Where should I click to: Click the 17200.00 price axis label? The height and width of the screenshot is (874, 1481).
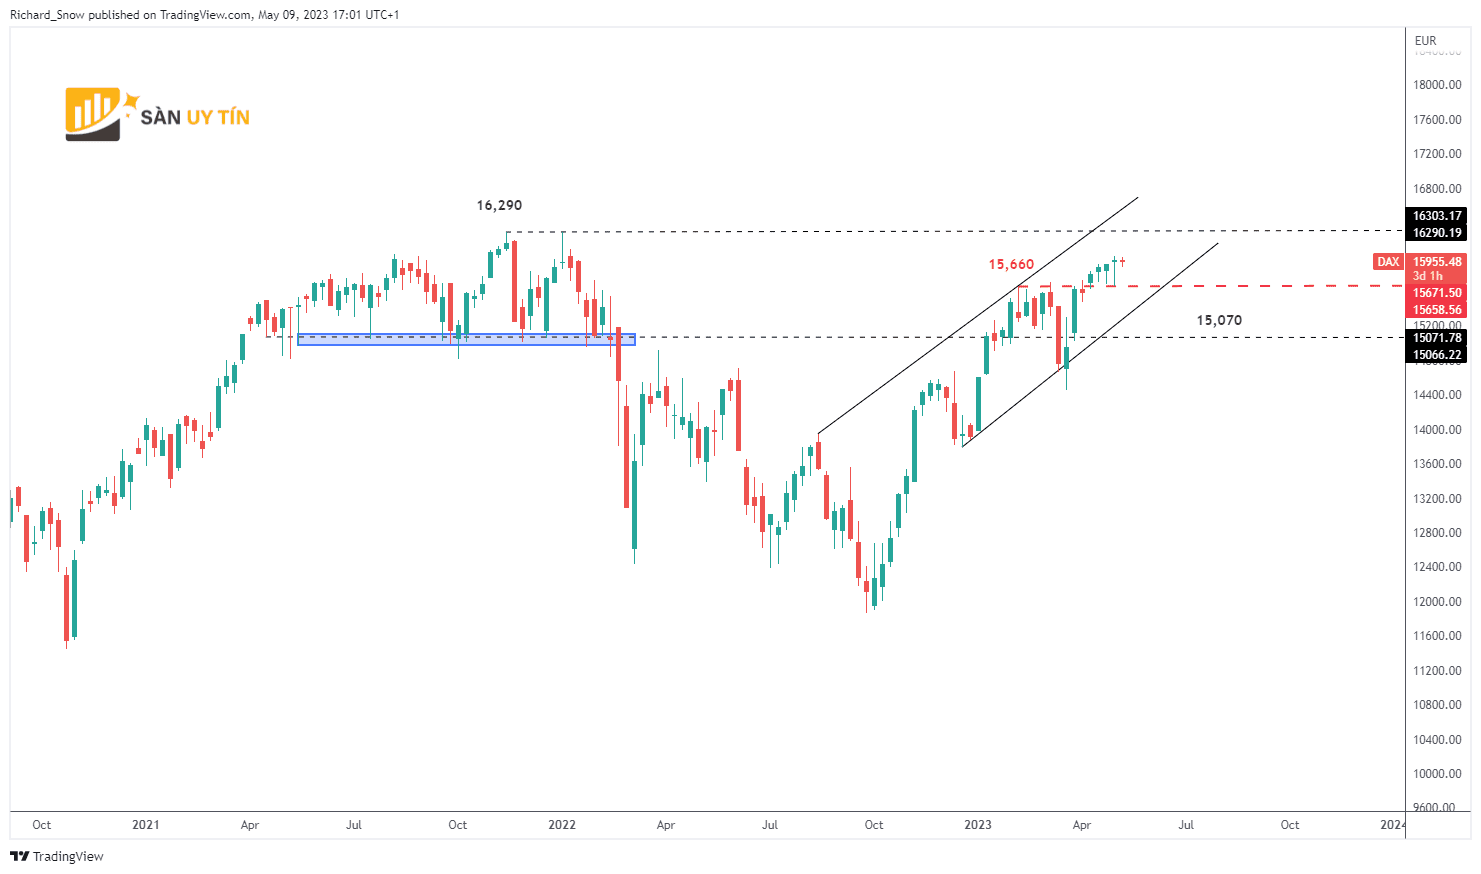[1437, 154]
